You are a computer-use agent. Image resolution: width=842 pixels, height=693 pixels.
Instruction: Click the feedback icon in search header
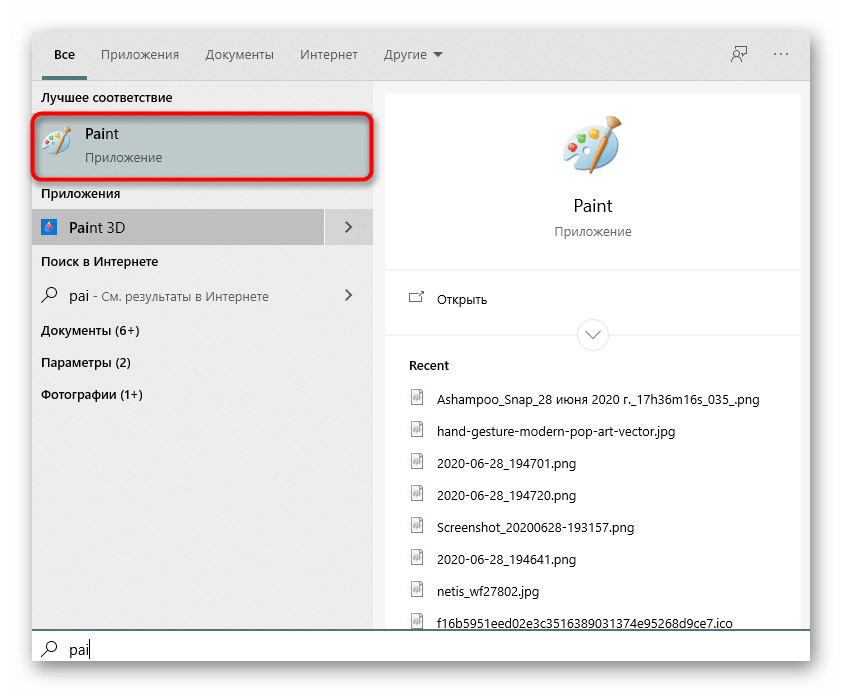(739, 54)
